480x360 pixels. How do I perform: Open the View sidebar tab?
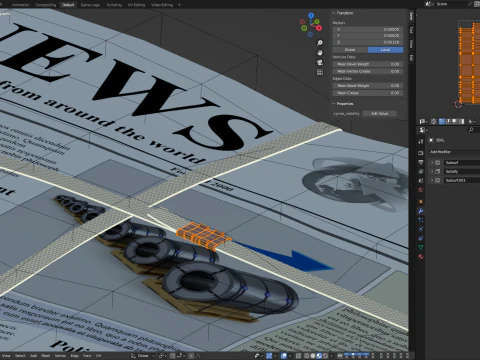tap(411, 44)
